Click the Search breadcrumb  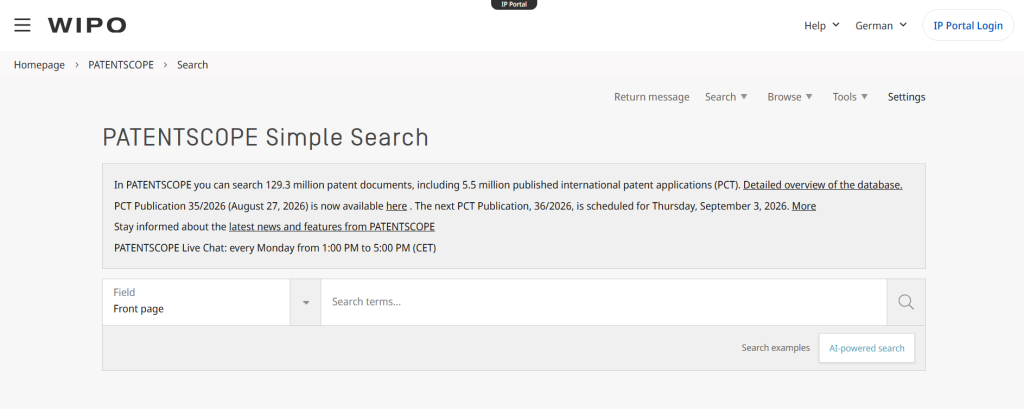tap(193, 65)
